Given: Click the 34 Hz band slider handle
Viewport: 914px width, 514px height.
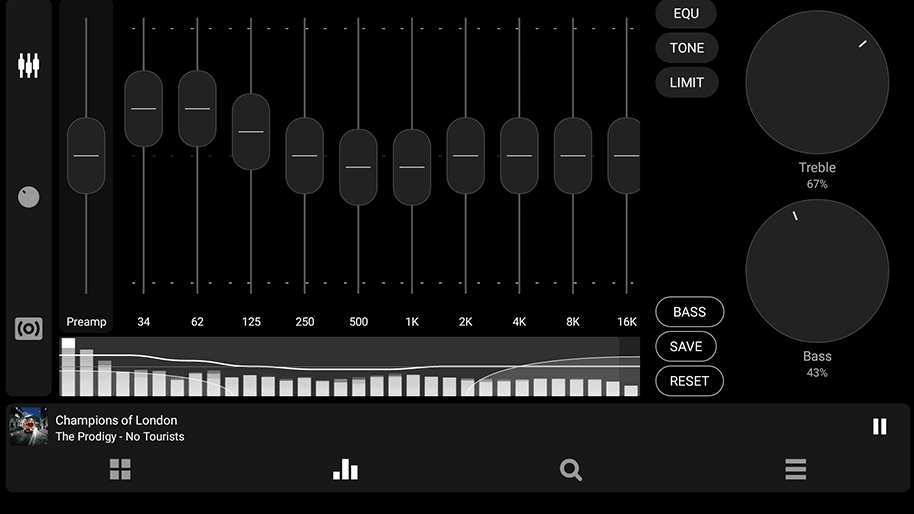Looking at the screenshot, I should click(x=143, y=108).
